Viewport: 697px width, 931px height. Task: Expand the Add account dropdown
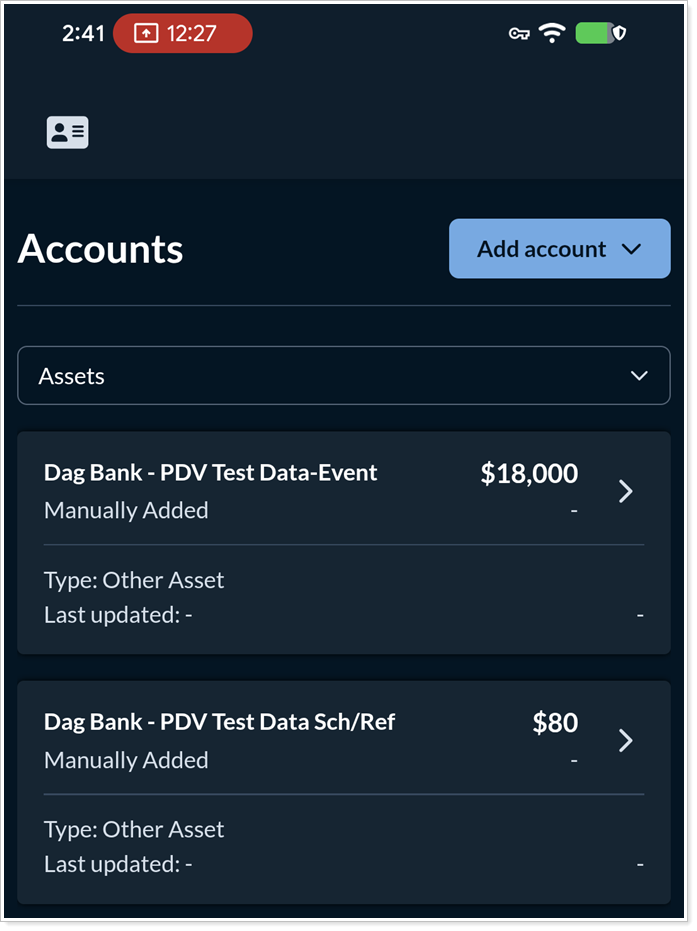pyautogui.click(x=558, y=249)
